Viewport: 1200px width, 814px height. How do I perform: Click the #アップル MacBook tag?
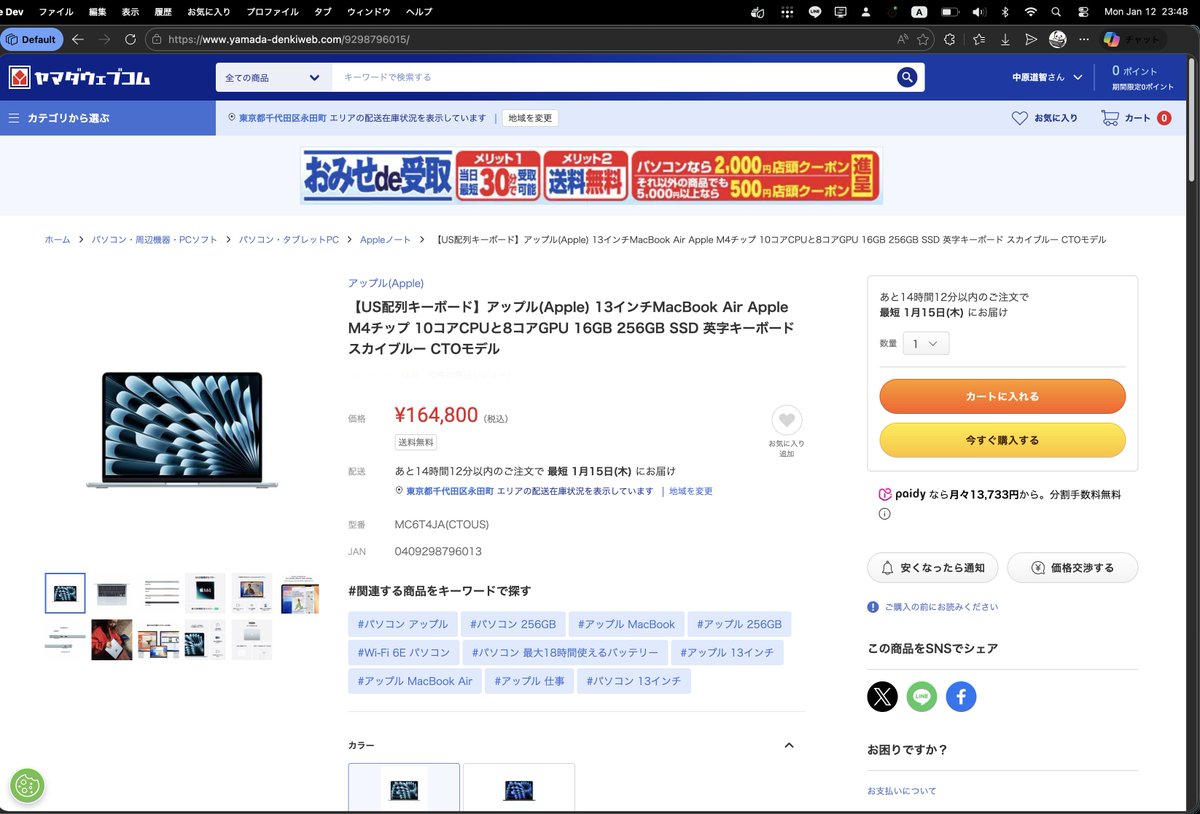pos(627,624)
